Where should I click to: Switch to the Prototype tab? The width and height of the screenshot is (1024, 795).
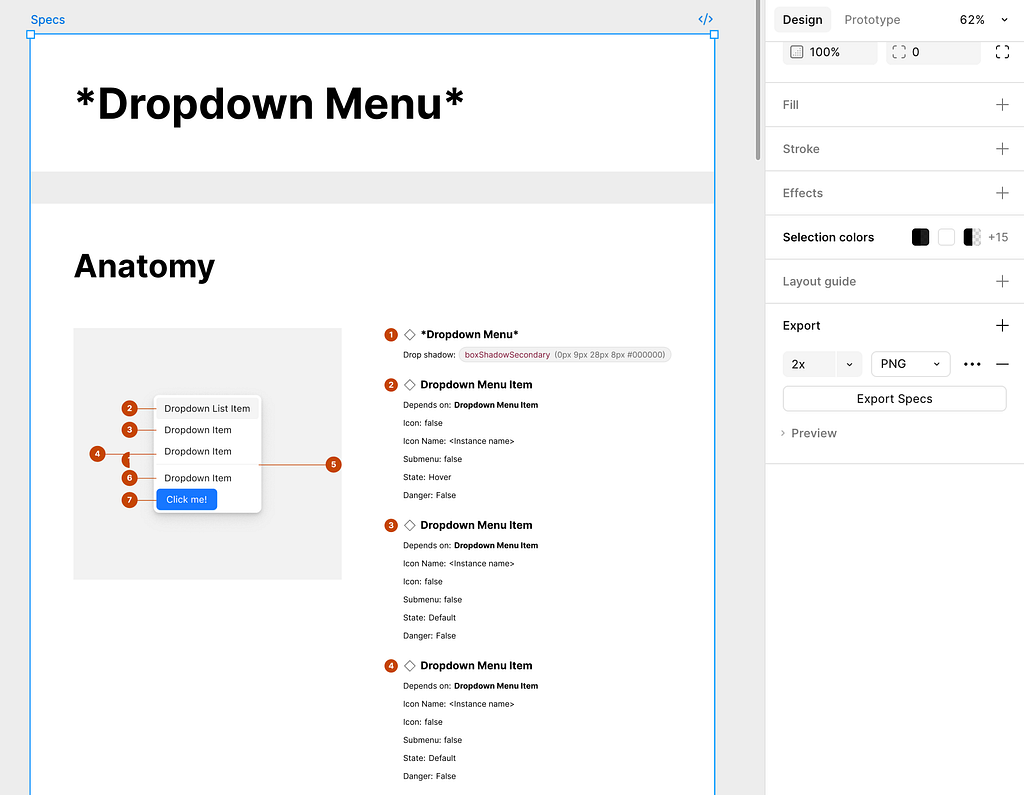(x=872, y=20)
